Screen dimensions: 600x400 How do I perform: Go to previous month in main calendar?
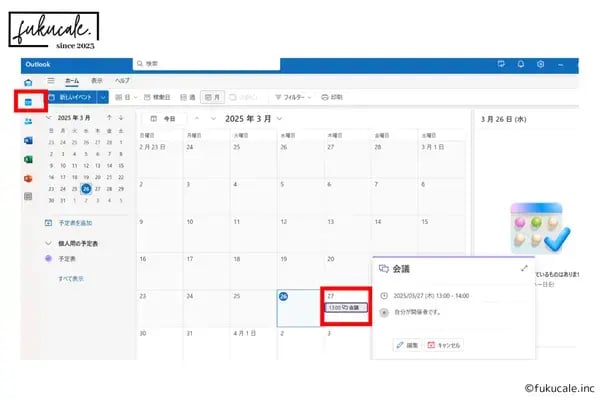[197, 119]
